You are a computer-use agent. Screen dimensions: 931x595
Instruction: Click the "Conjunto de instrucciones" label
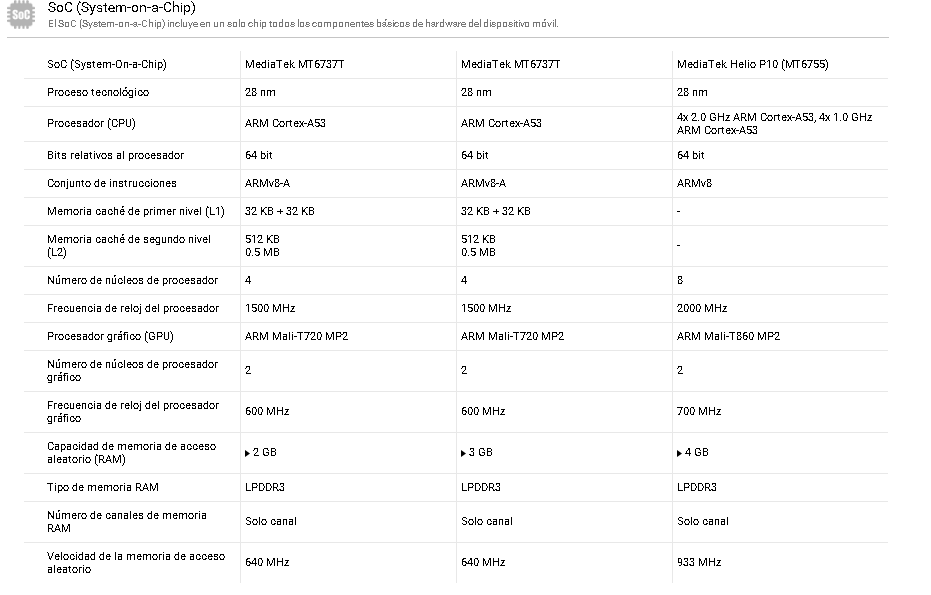point(112,183)
